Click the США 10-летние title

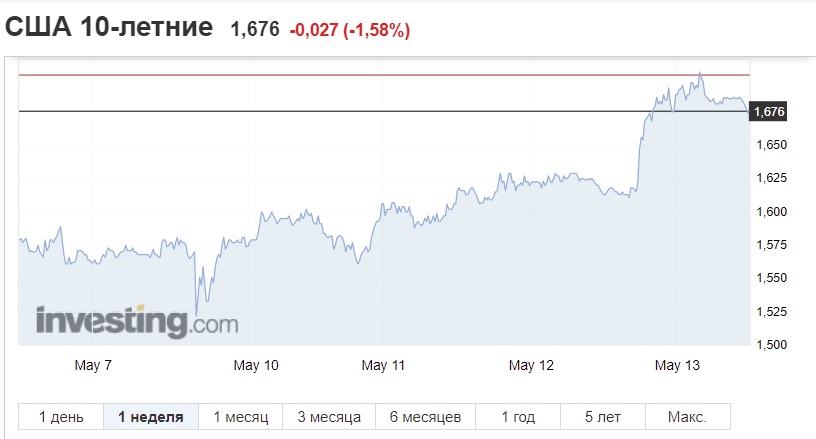pyautogui.click(x=109, y=27)
